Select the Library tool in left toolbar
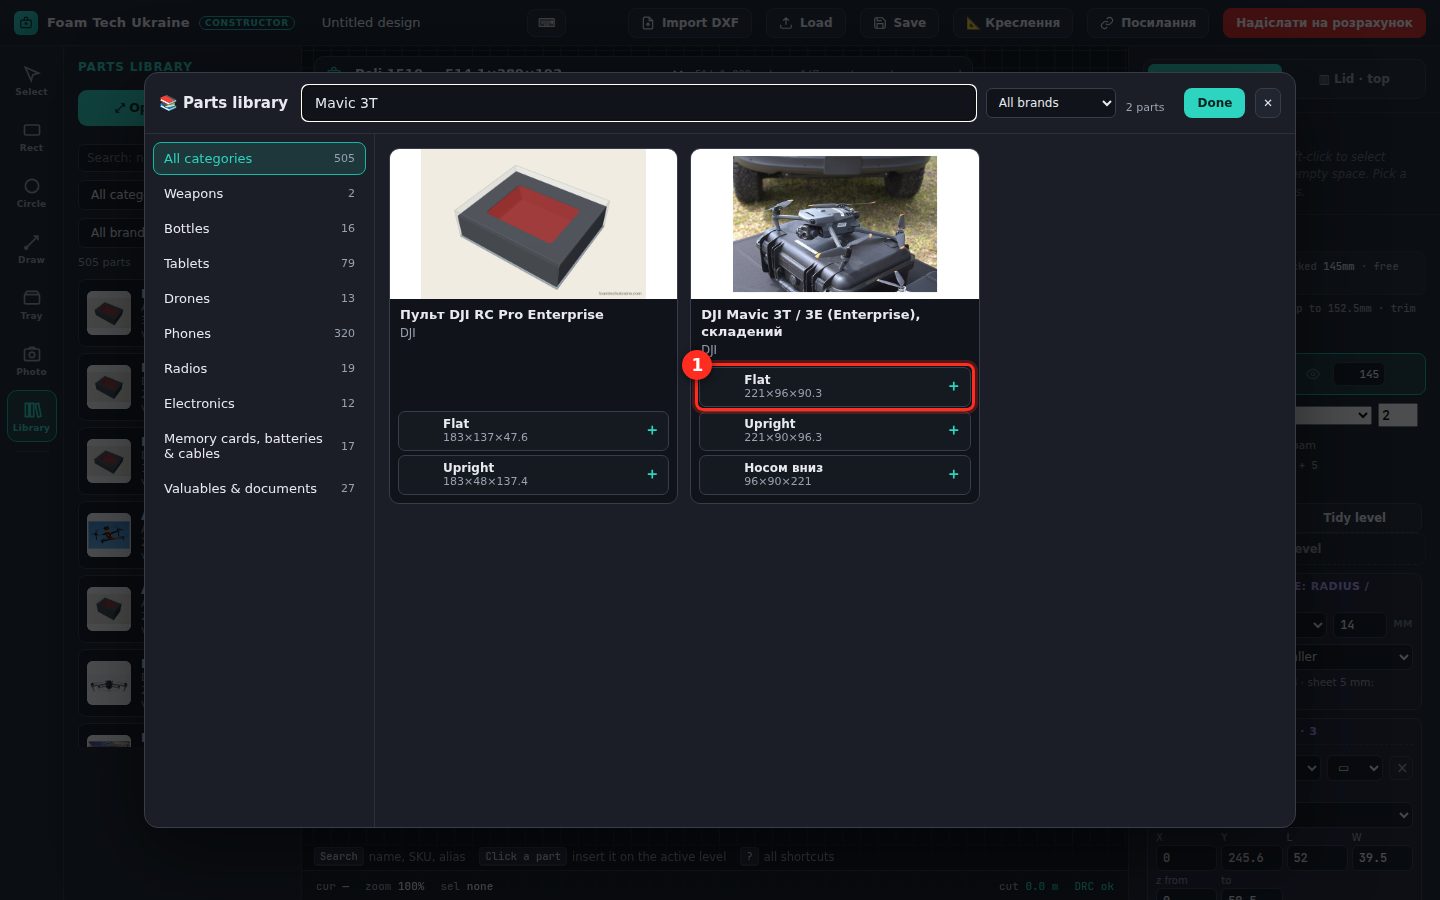 (x=31, y=416)
